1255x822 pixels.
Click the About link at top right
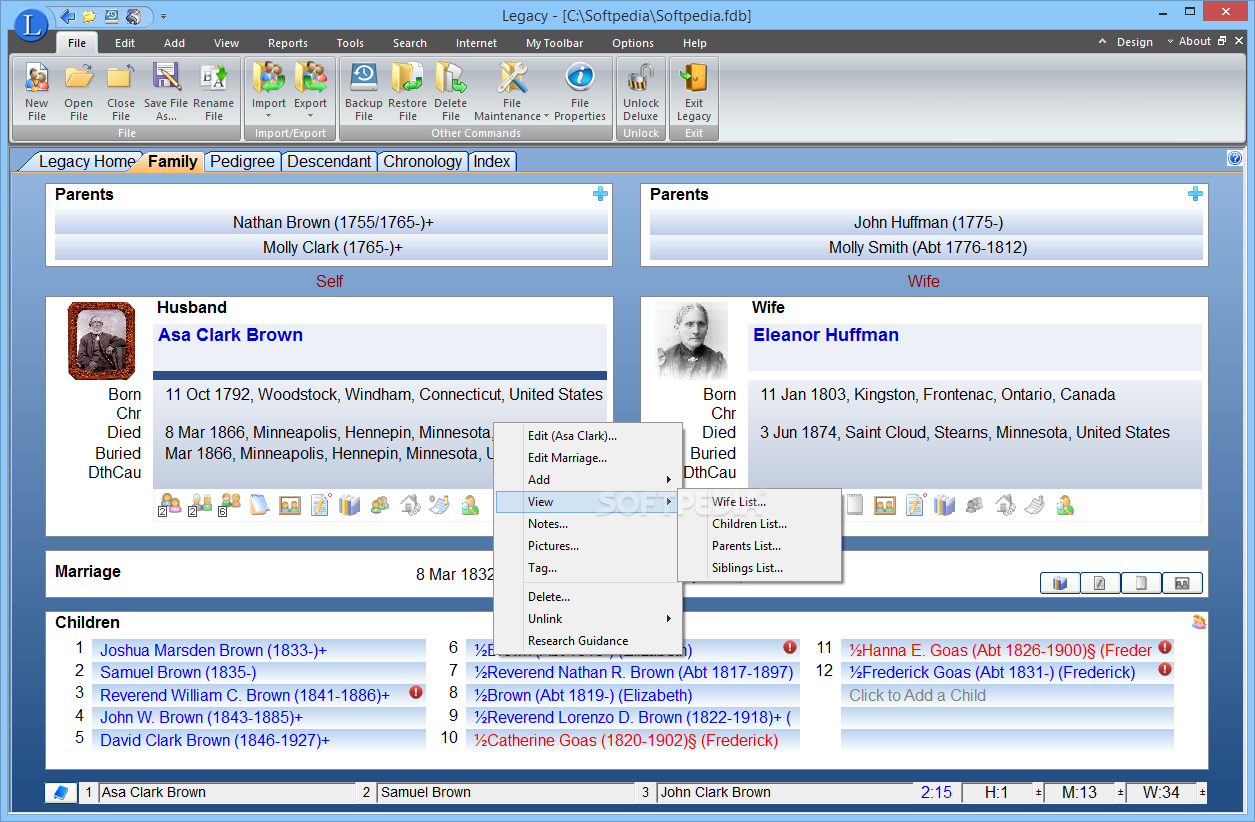pyautogui.click(x=1194, y=42)
